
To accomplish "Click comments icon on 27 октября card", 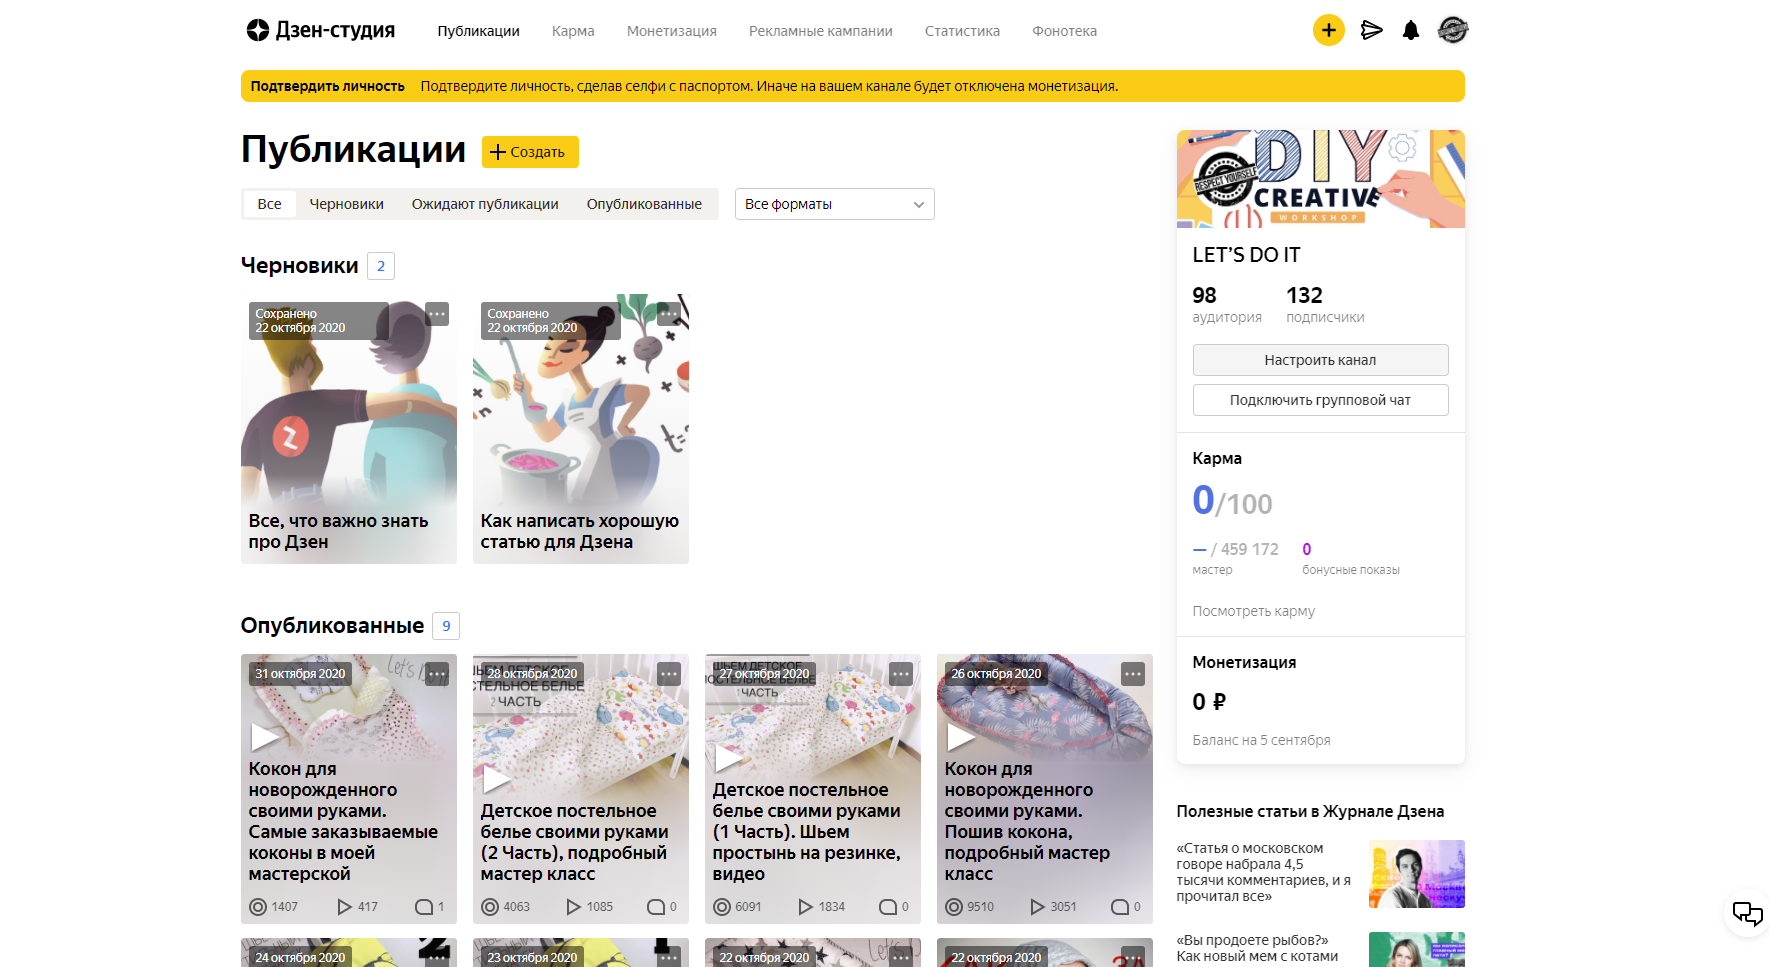I will tap(888, 907).
